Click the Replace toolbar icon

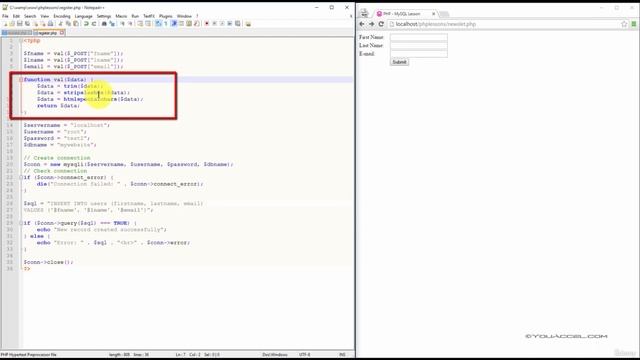coord(111,24)
